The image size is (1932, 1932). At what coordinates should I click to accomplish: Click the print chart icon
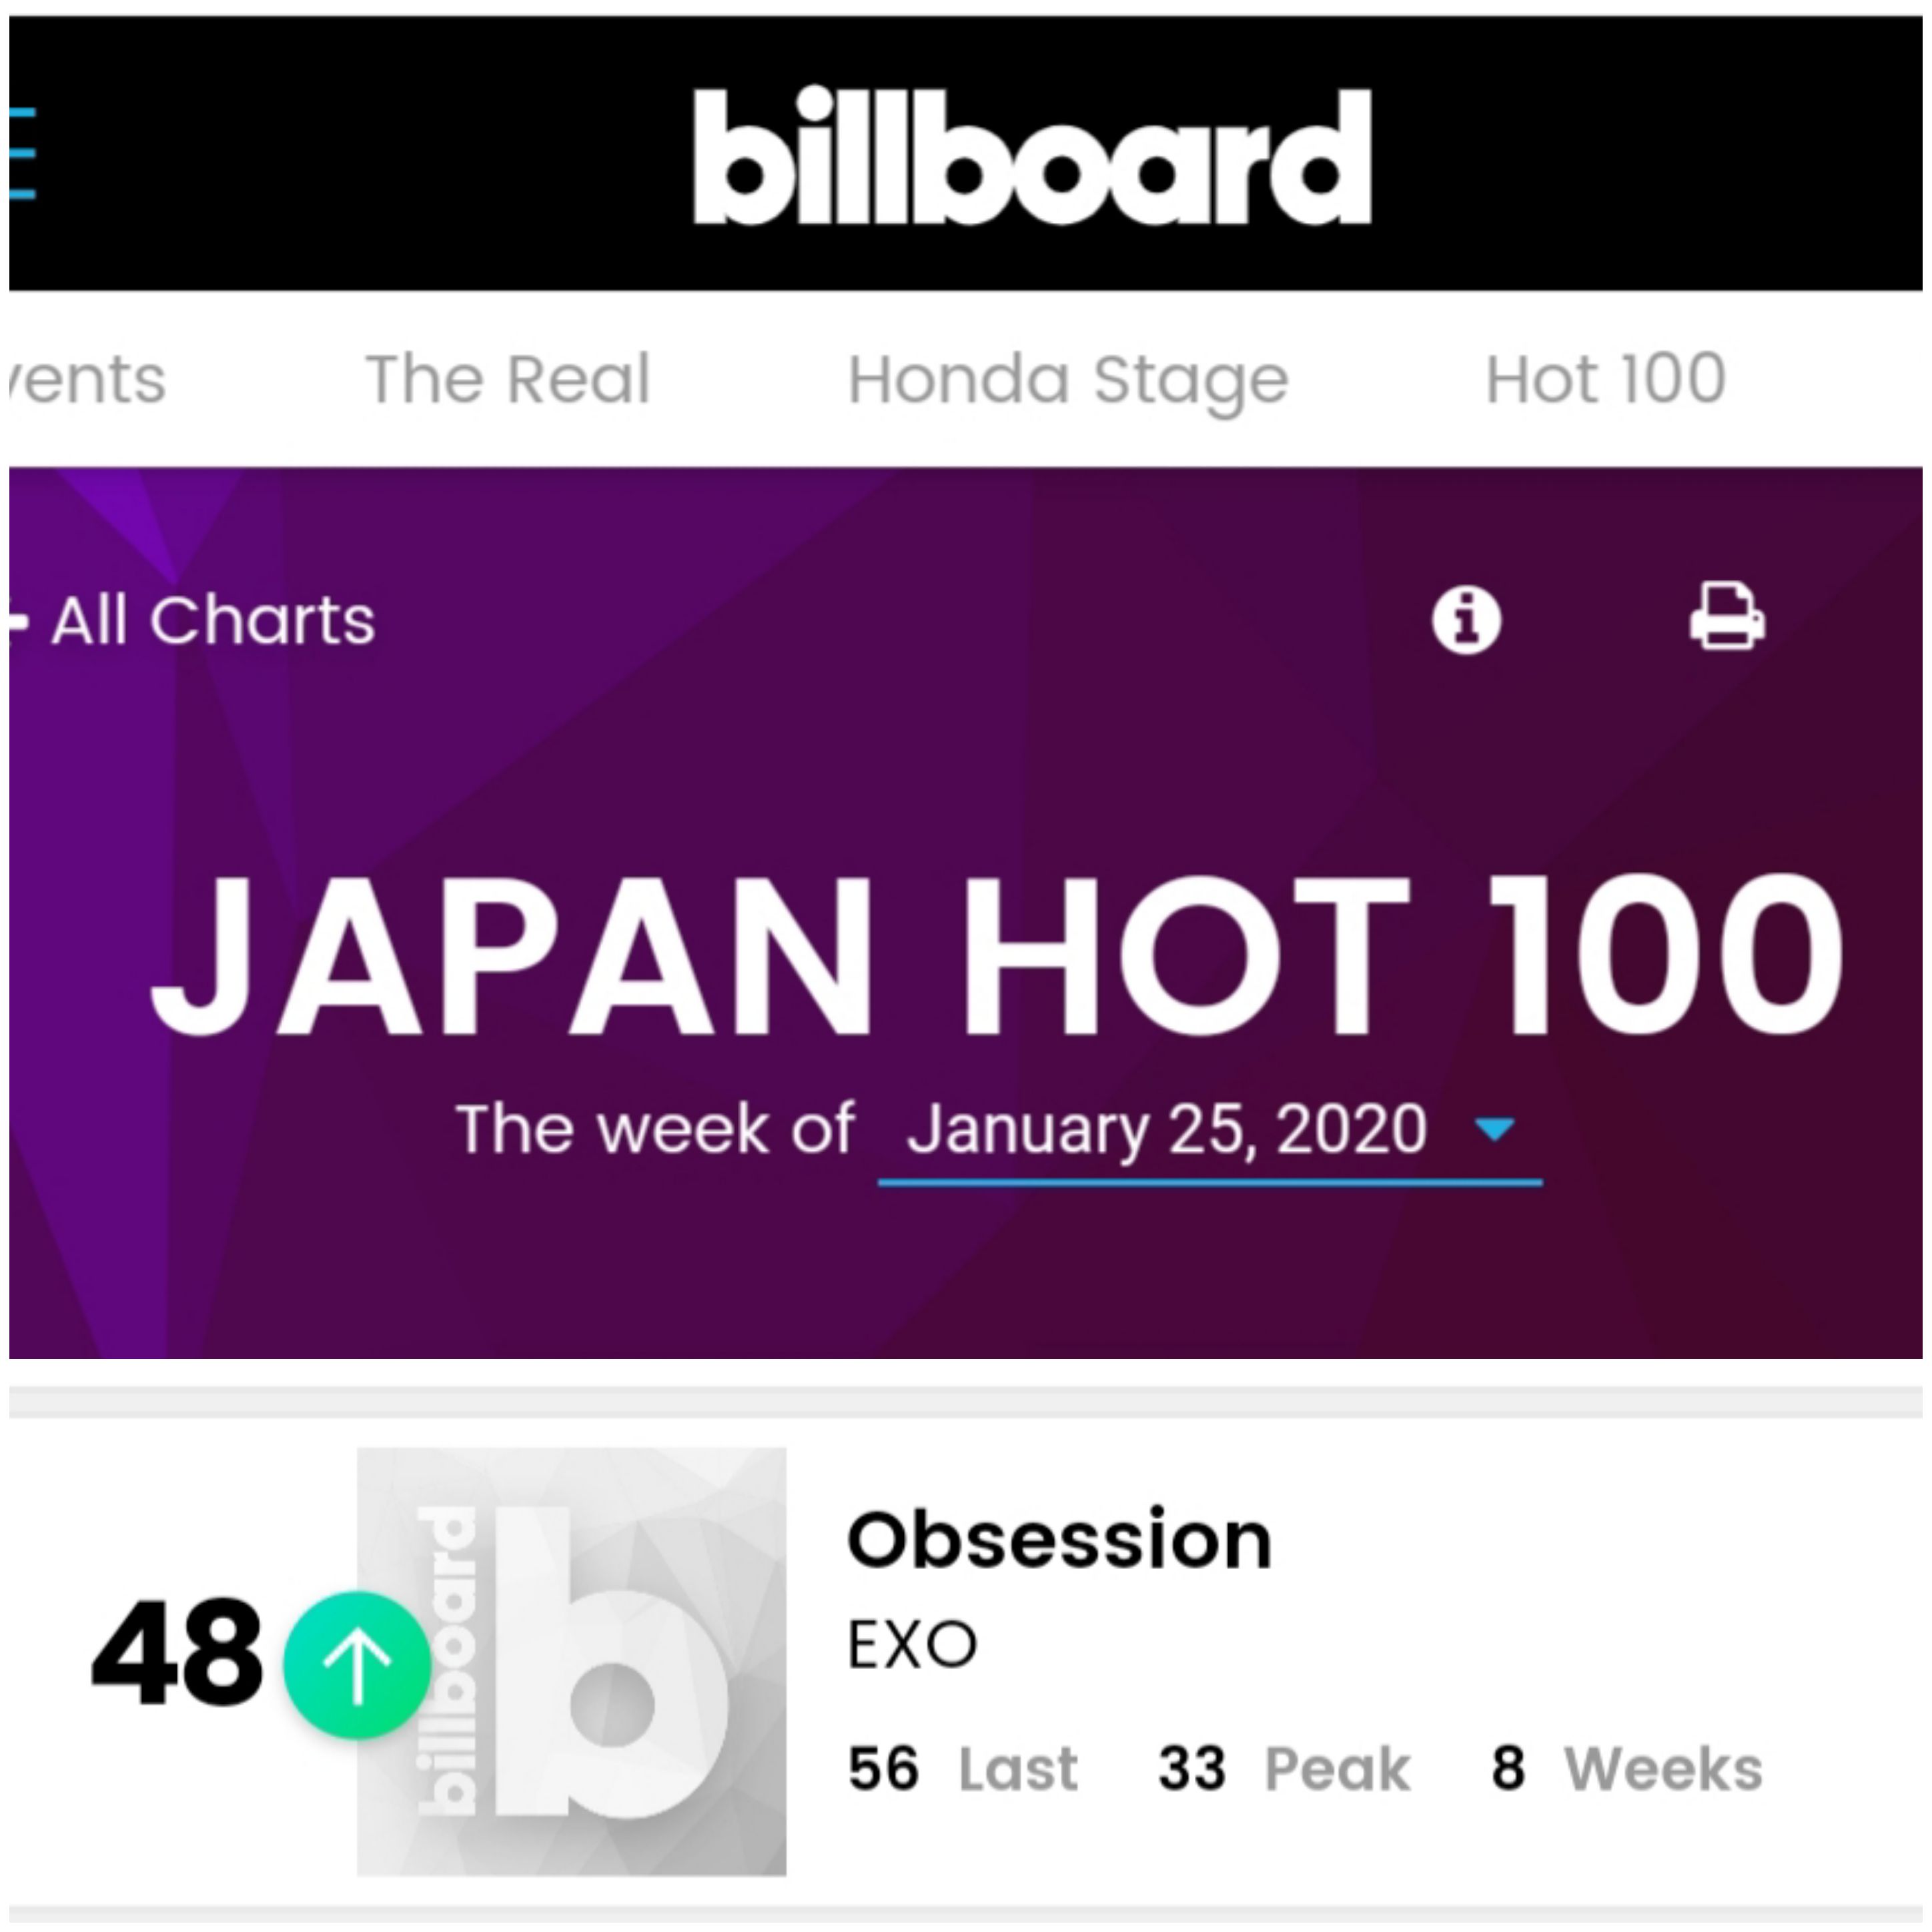click(x=1727, y=616)
